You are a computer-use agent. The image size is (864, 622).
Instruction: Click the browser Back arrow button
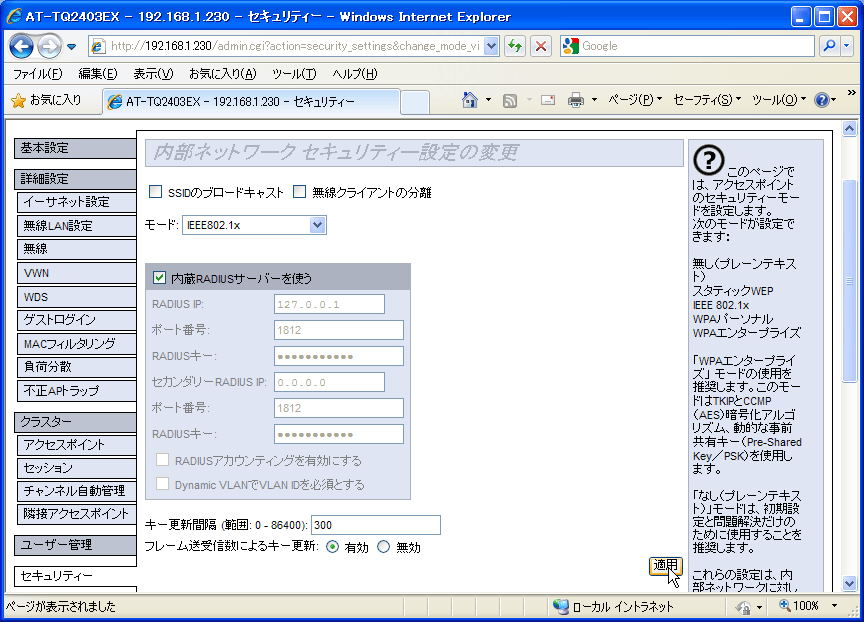click(x=22, y=46)
